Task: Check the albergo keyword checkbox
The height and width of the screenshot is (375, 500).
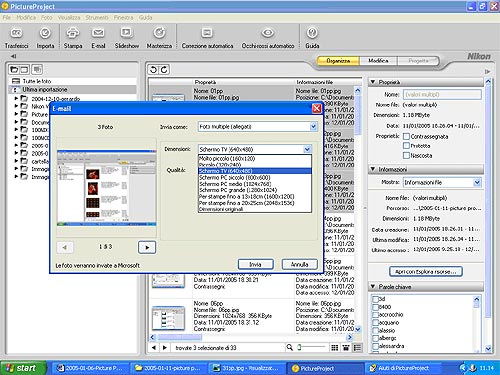Action: coord(375,338)
